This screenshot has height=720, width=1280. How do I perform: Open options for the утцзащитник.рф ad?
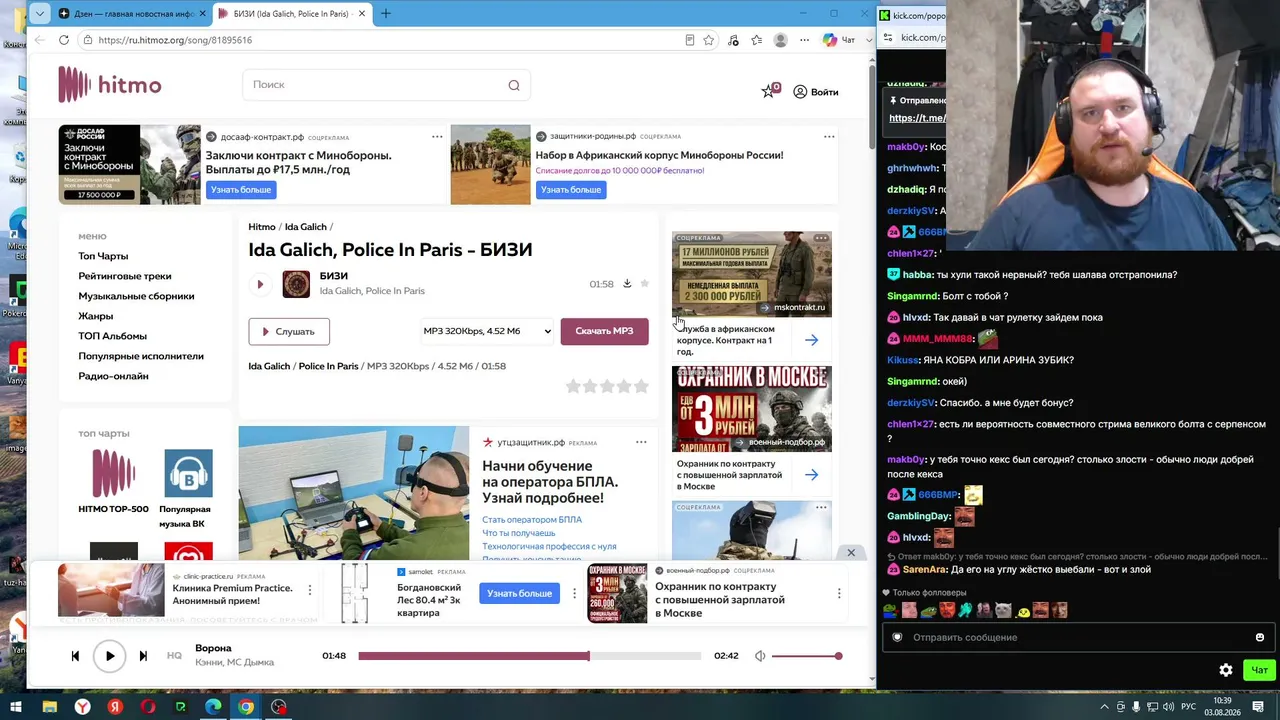[641, 442]
